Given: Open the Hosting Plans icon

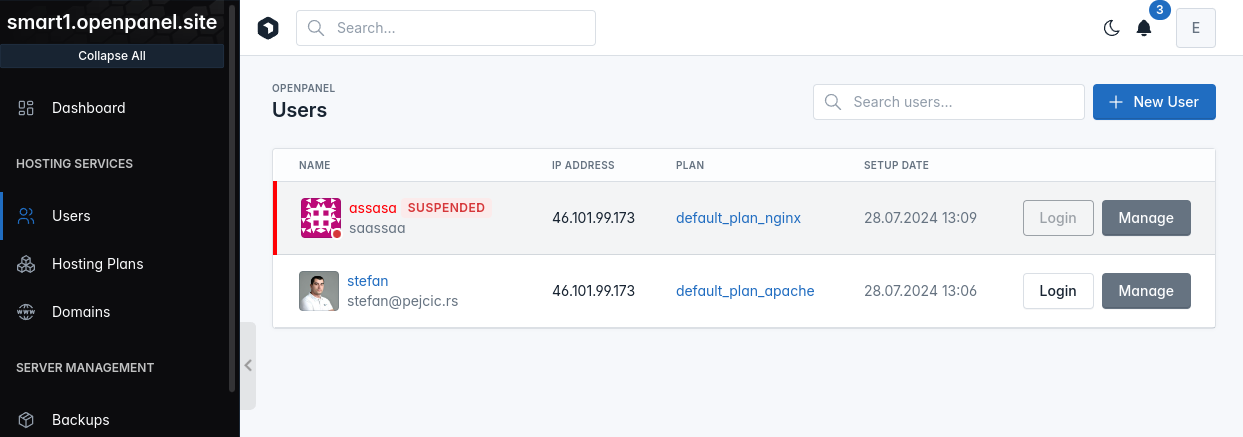Looking at the screenshot, I should 27,264.
